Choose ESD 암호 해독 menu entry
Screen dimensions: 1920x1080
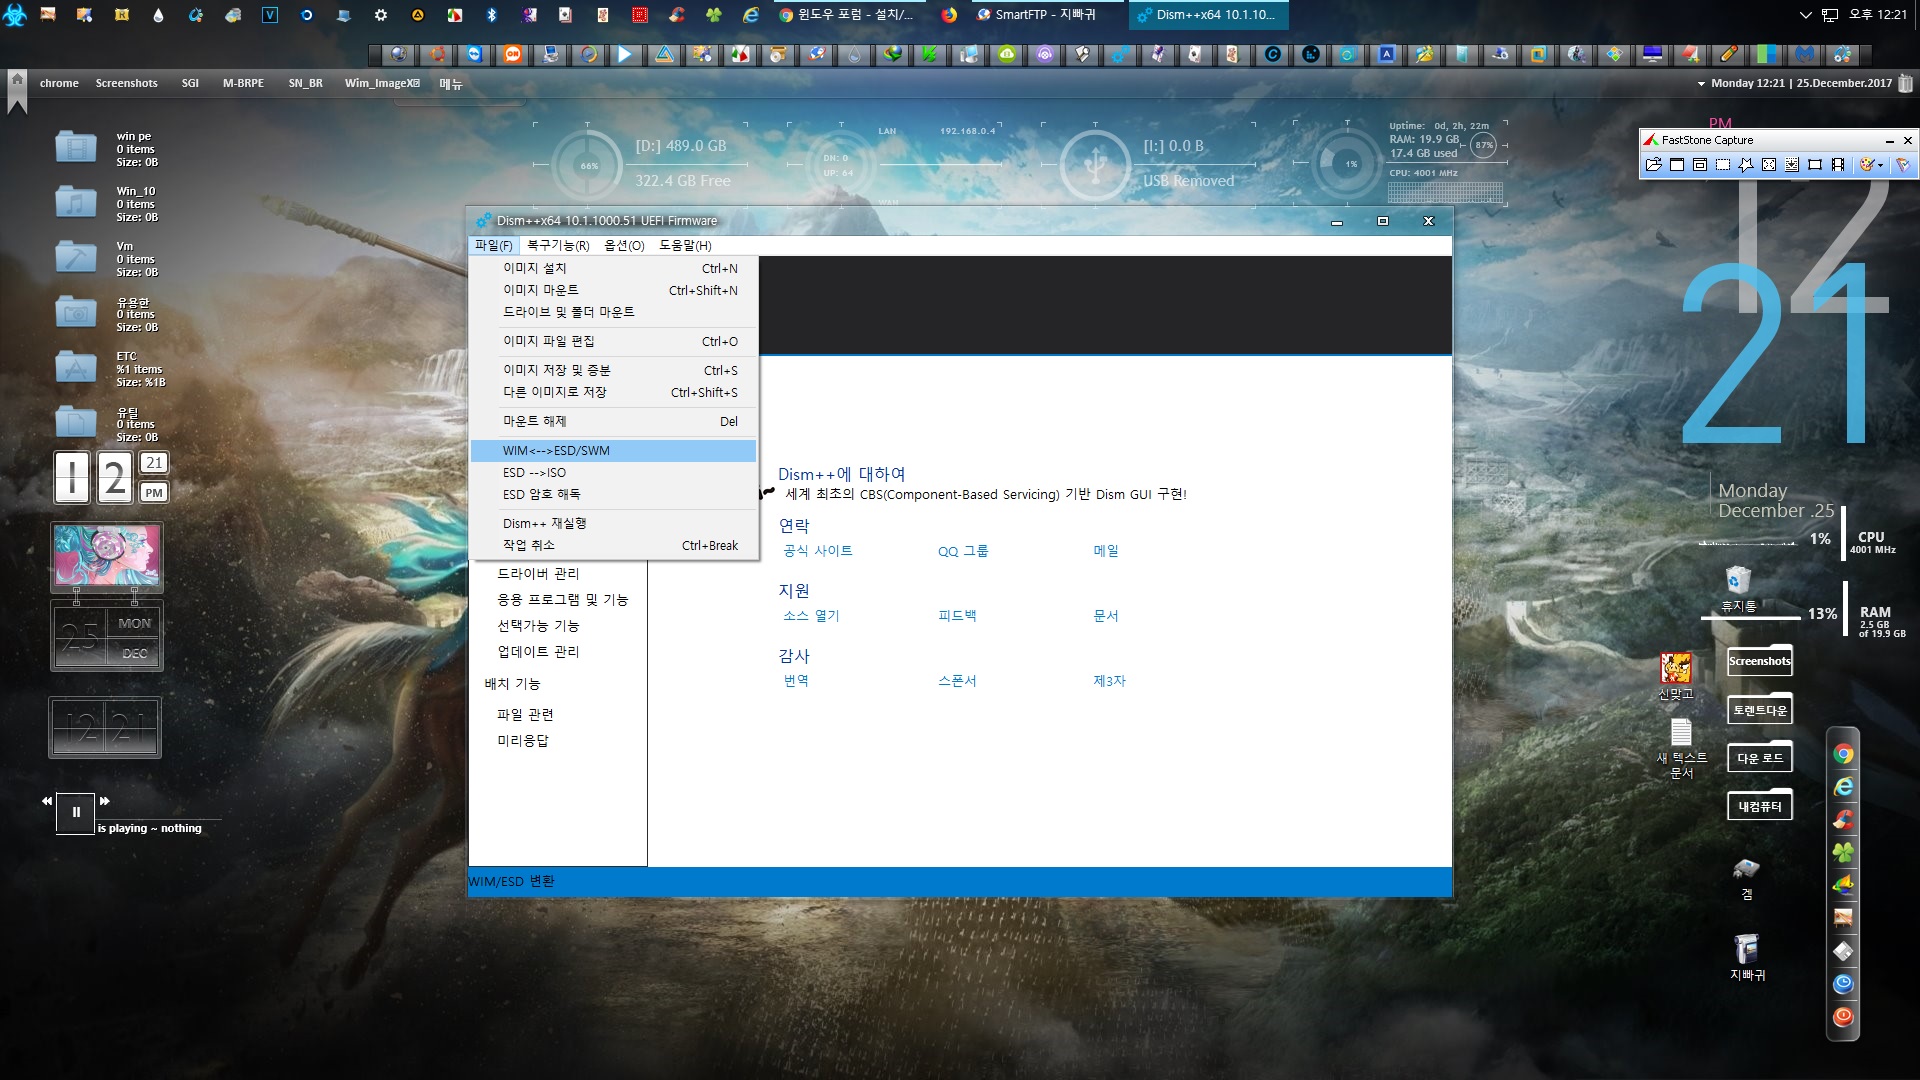point(613,494)
